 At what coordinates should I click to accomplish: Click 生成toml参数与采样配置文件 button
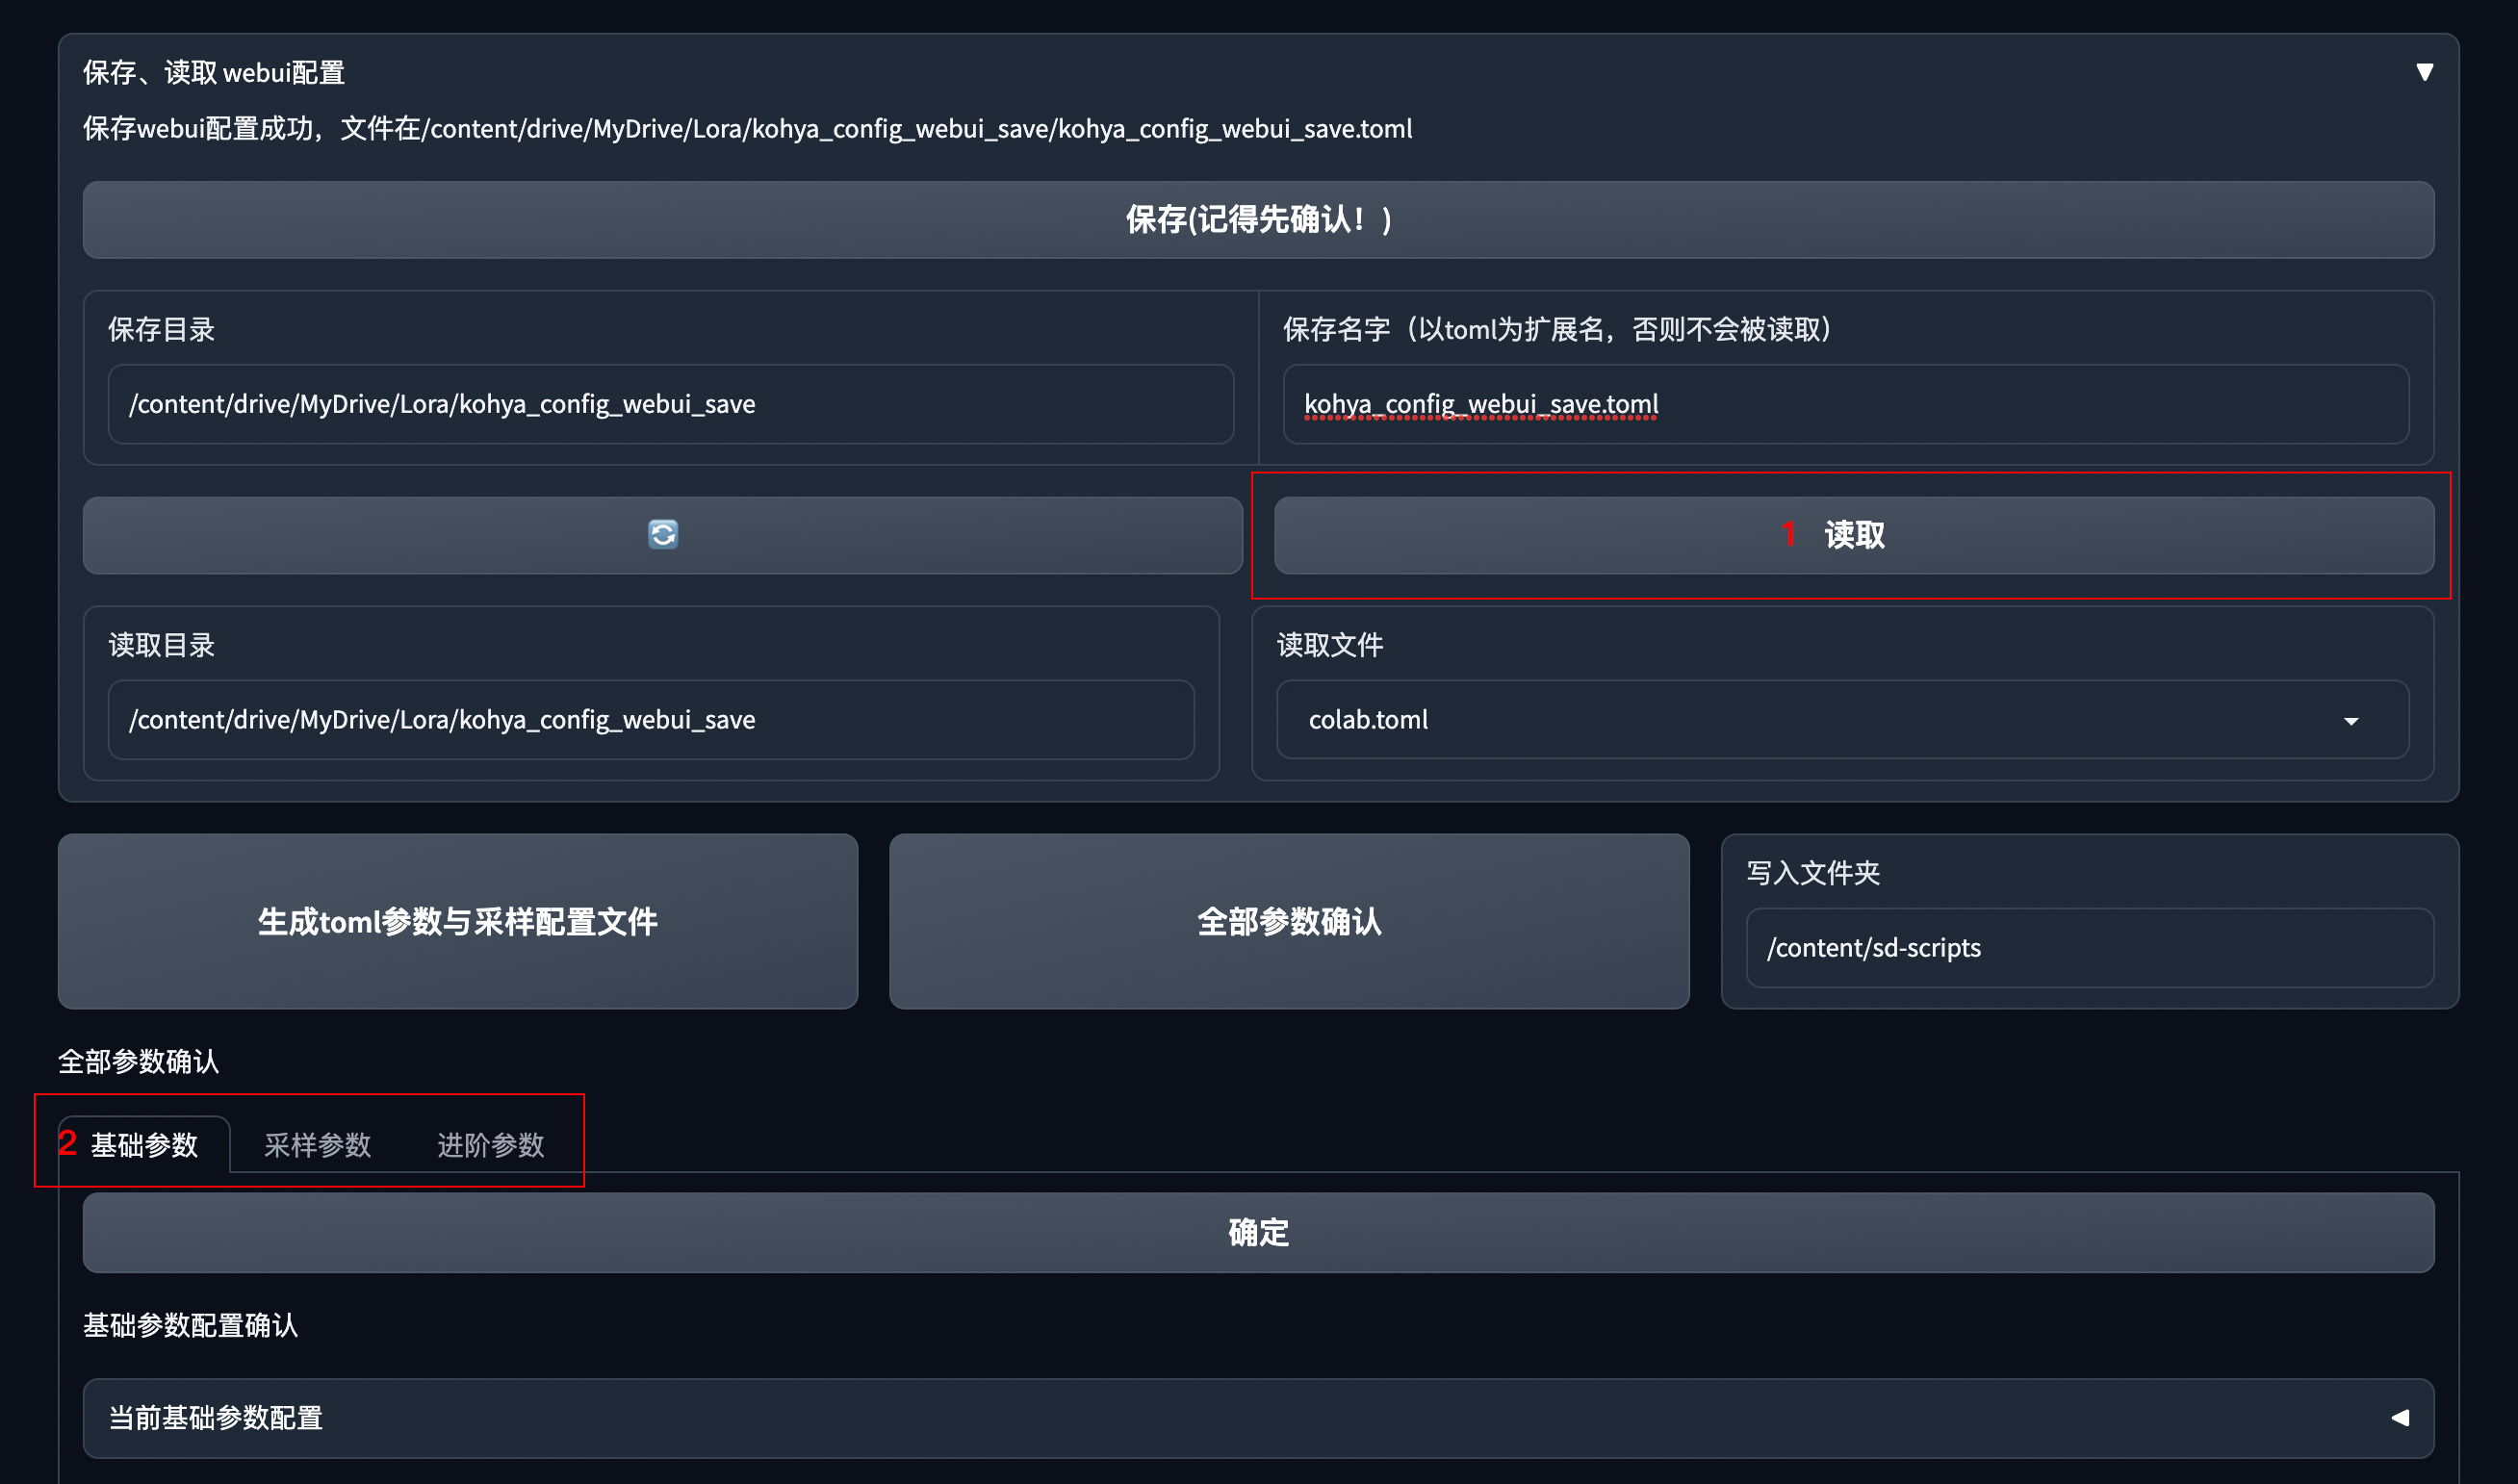457,921
